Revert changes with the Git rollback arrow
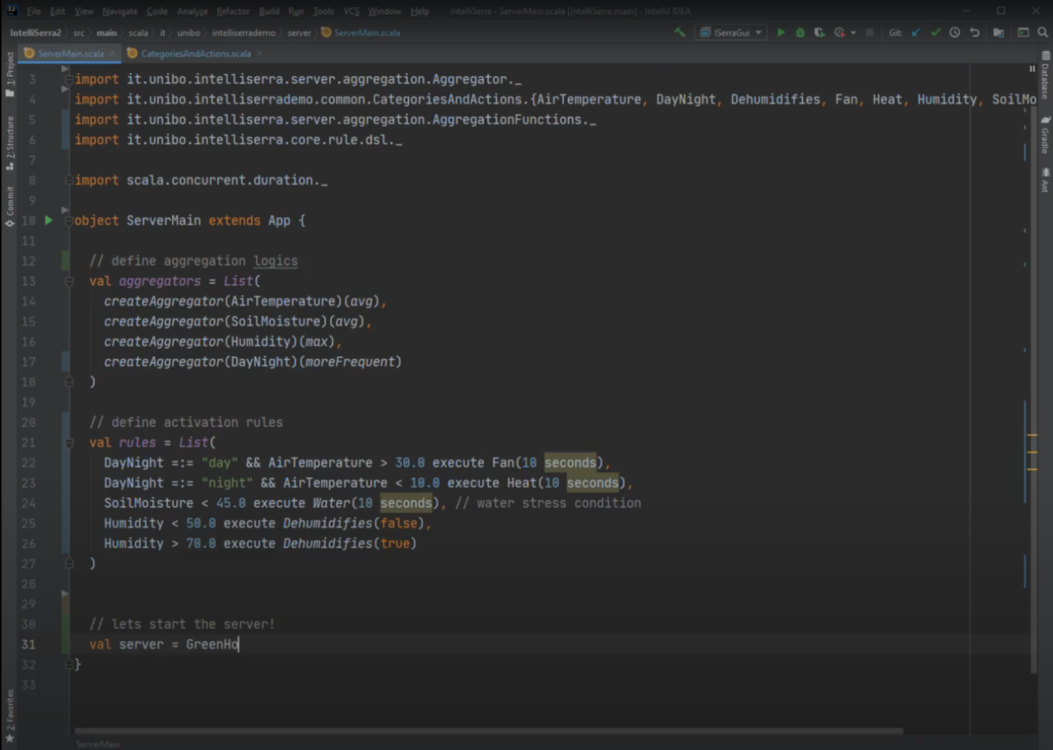Viewport: 1053px width, 750px height. (x=974, y=32)
